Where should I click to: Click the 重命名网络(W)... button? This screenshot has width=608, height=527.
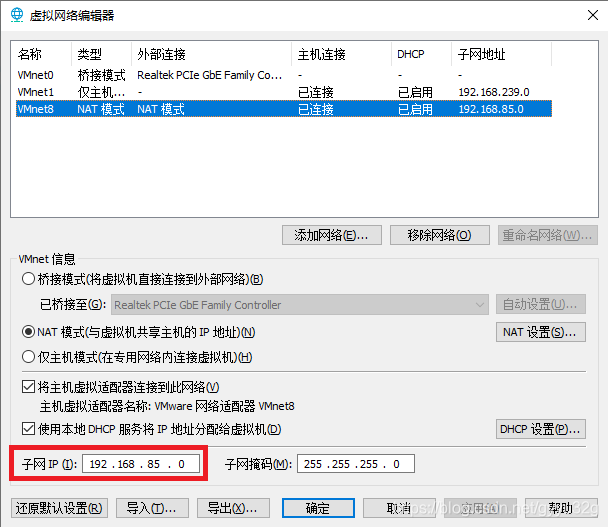[548, 235]
